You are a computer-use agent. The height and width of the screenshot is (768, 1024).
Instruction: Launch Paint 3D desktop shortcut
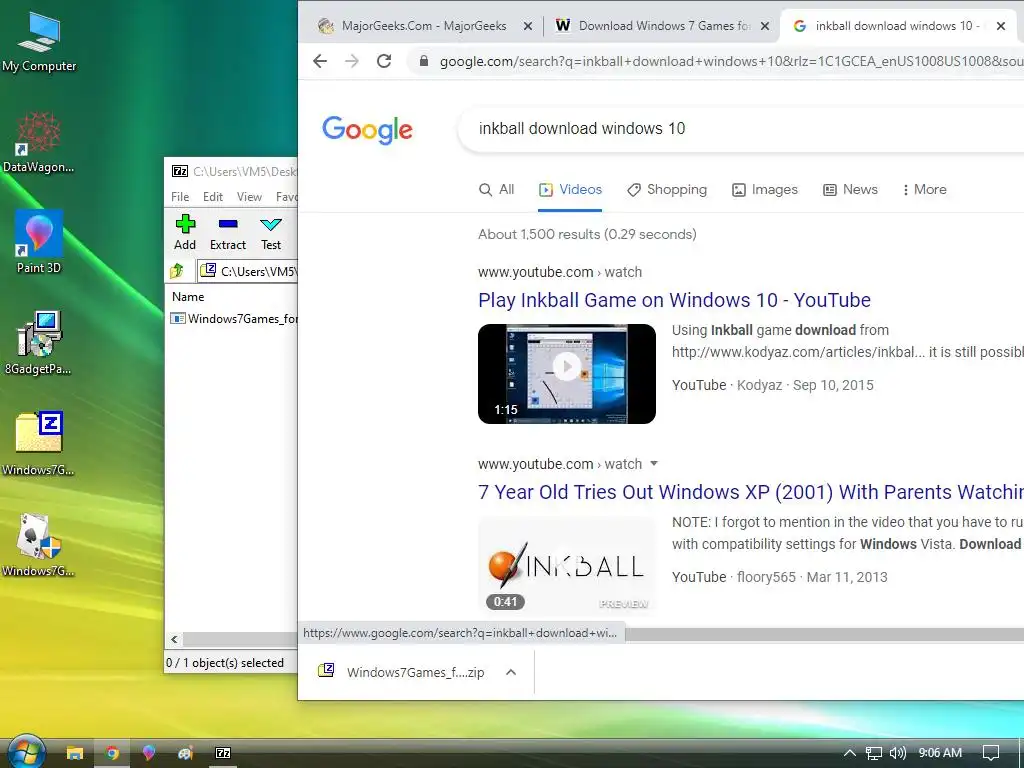click(39, 242)
